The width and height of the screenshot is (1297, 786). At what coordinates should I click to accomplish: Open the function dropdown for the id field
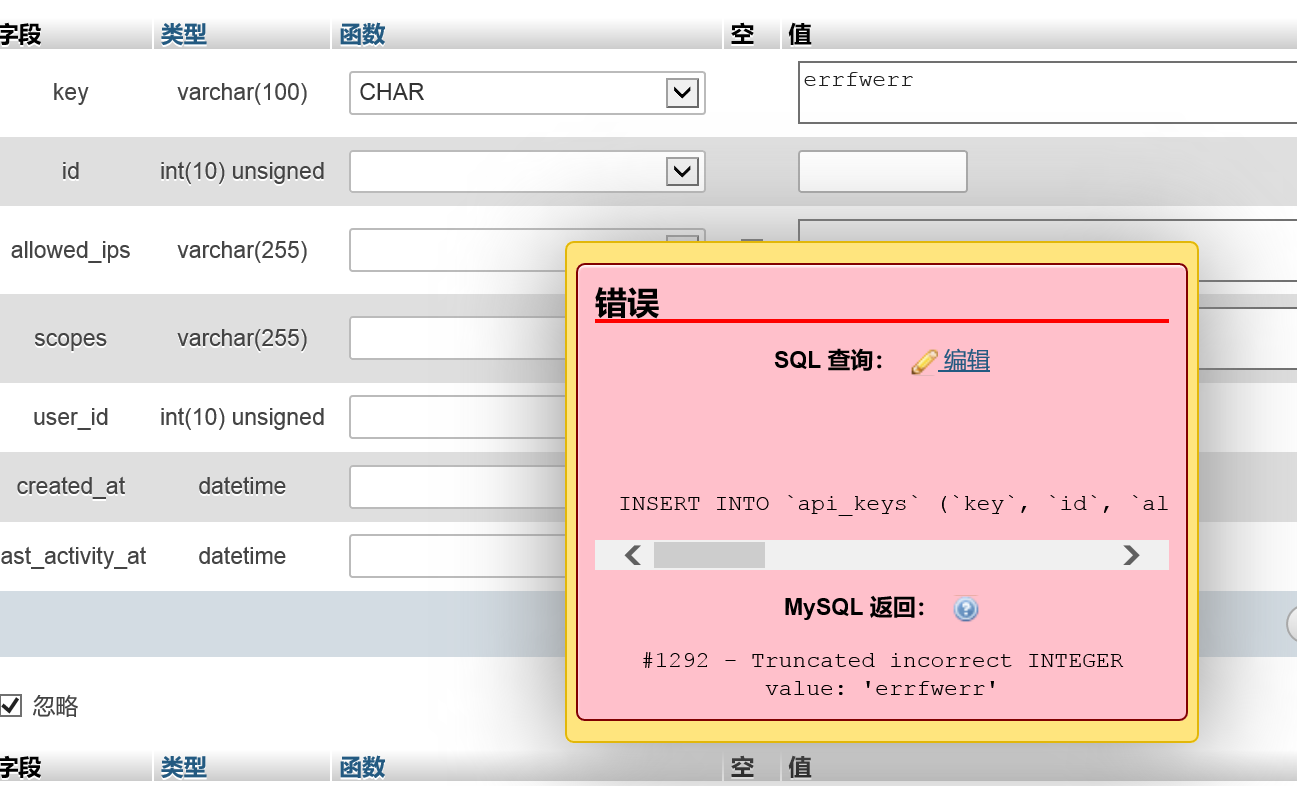tap(683, 171)
